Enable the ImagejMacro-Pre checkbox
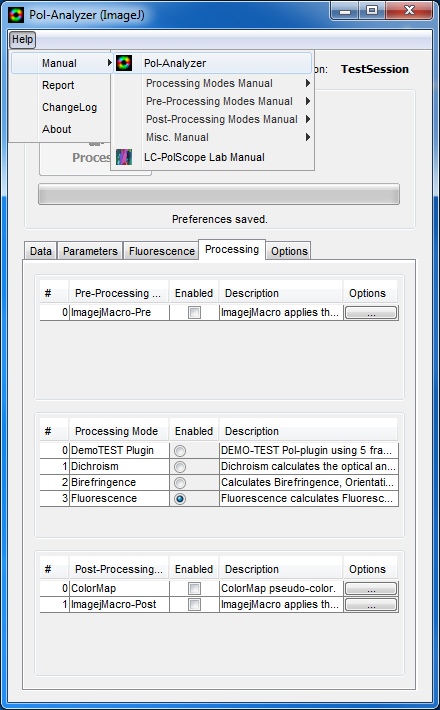 click(x=194, y=312)
